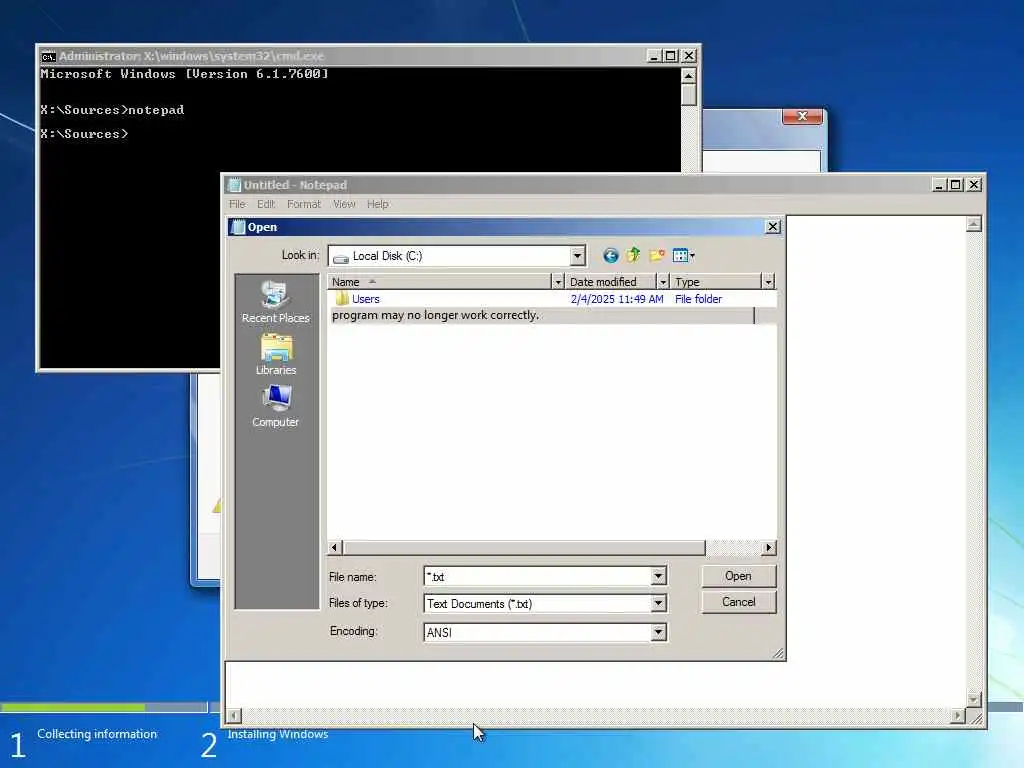This screenshot has height=768, width=1024.
Task: Click 'Installing Windows' step label
Action: [x=278, y=735]
